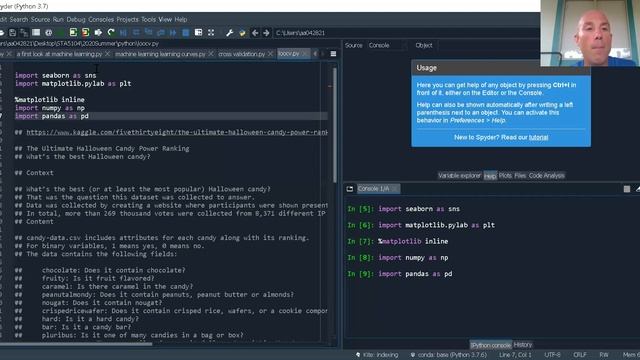Maximize the current pane icon

coord(198,33)
